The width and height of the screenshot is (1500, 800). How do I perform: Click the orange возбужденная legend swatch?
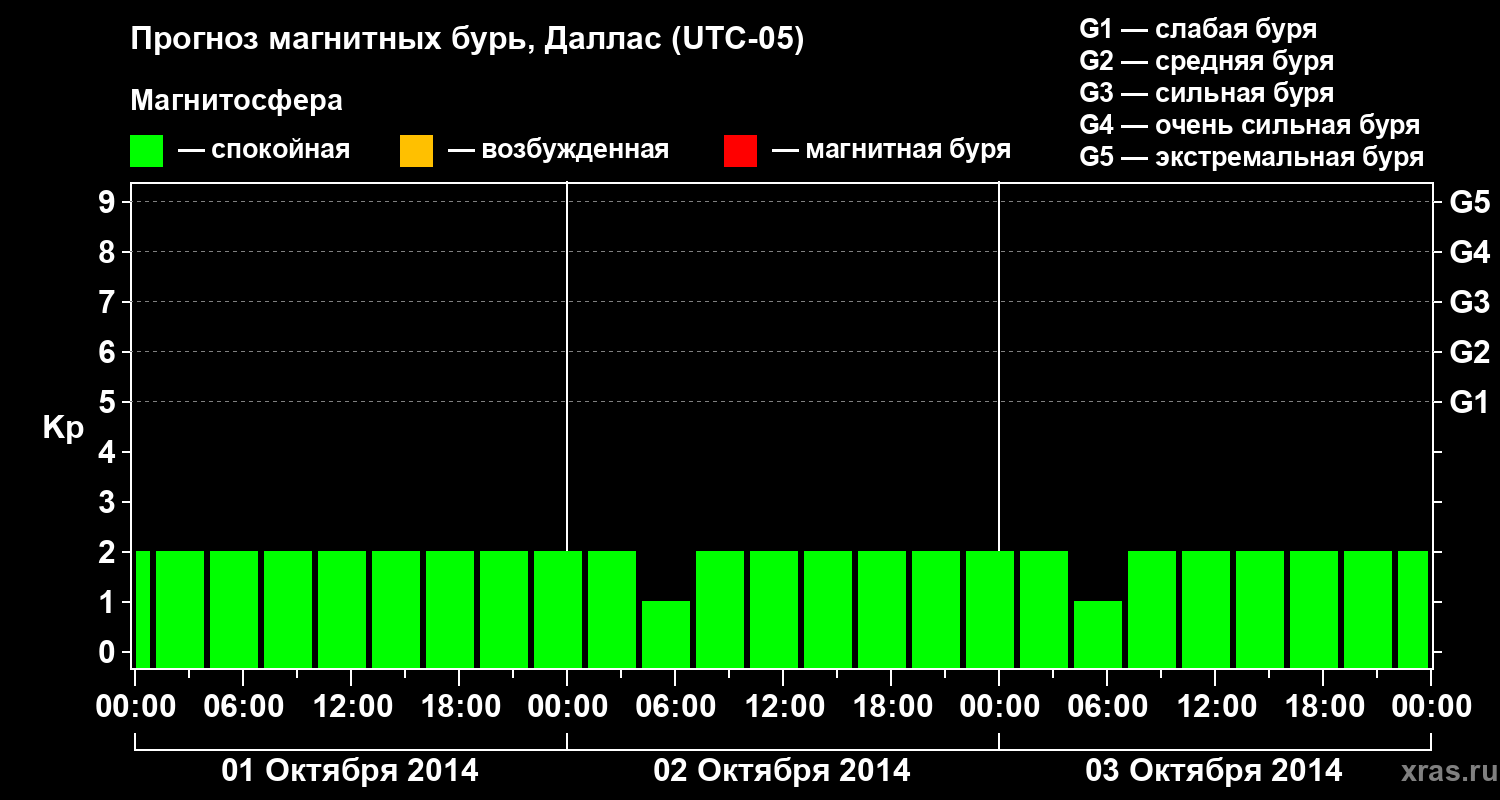pos(416,151)
